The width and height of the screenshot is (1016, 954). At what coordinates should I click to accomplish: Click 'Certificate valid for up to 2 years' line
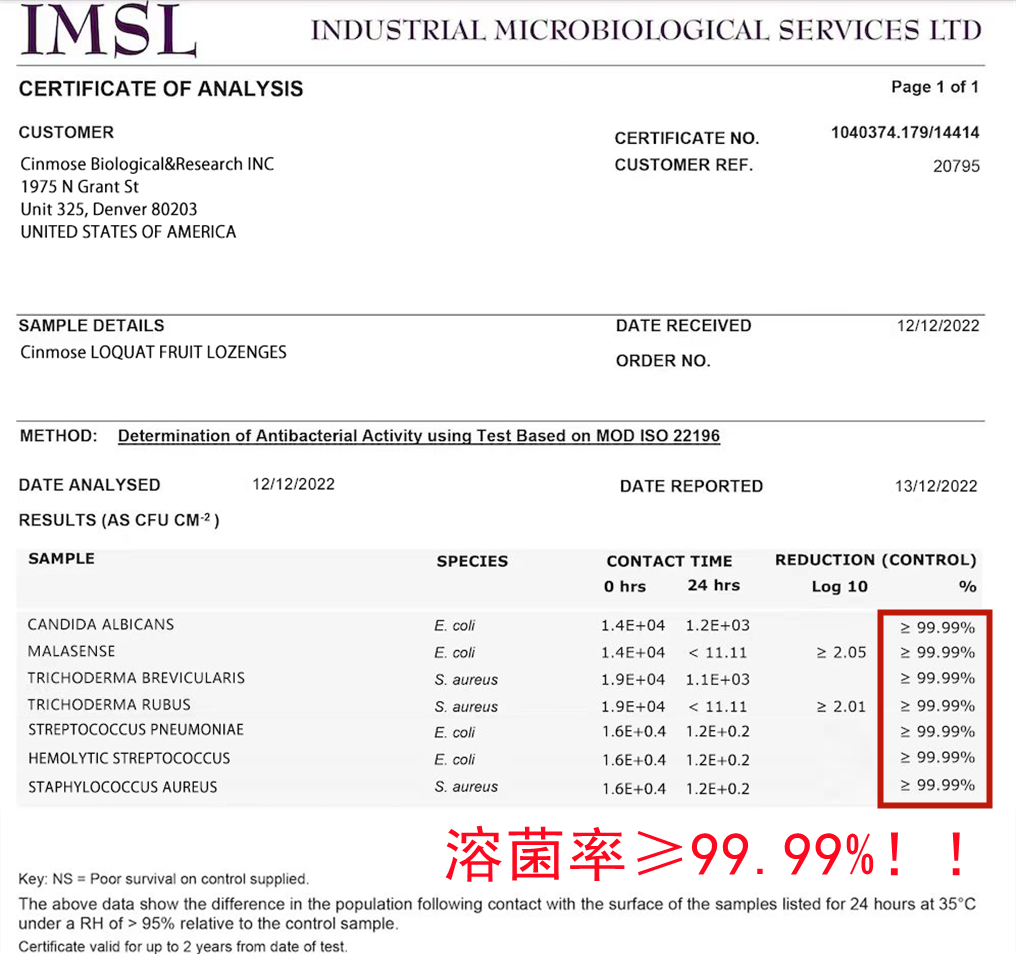[x=183, y=946]
